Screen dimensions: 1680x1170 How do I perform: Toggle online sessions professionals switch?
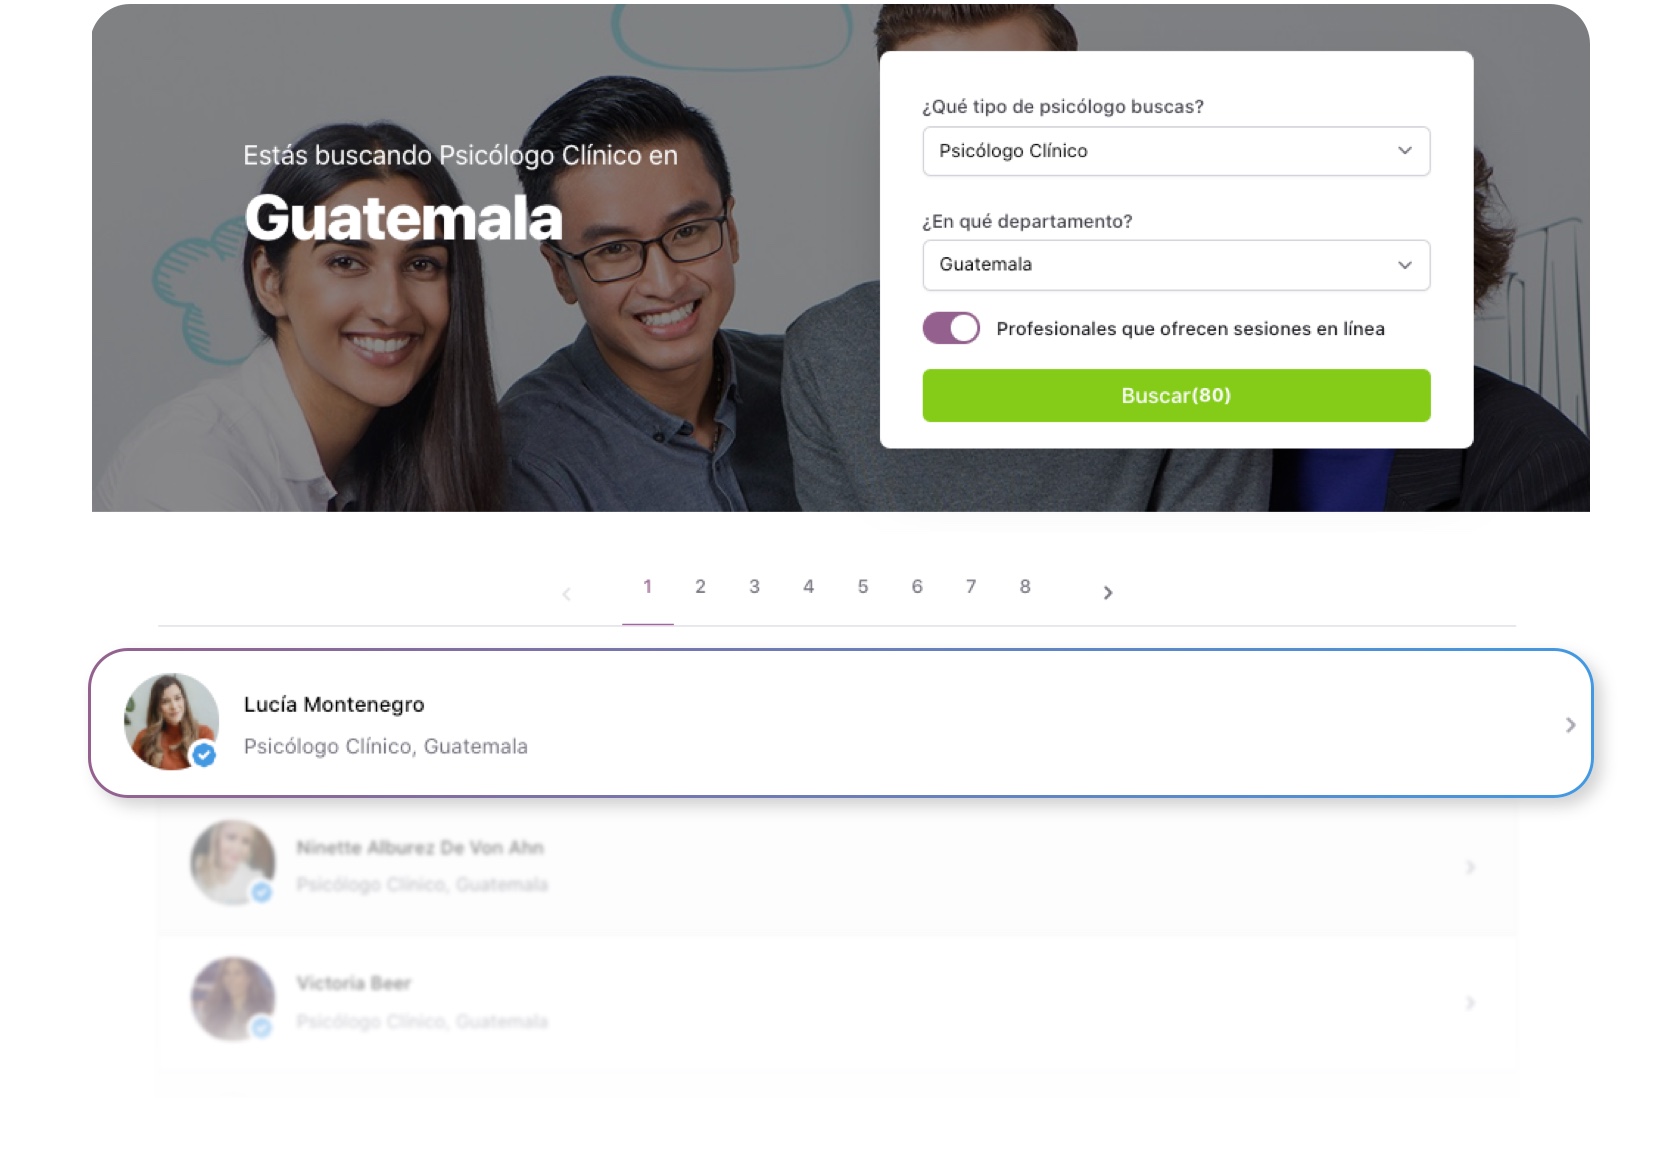(x=951, y=328)
